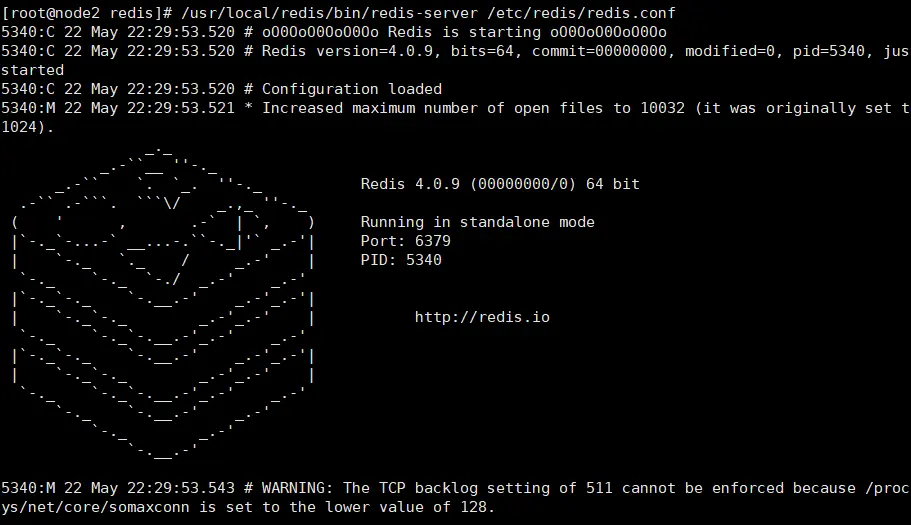Click the /etc/redis/redis.conf config path

coord(582,13)
